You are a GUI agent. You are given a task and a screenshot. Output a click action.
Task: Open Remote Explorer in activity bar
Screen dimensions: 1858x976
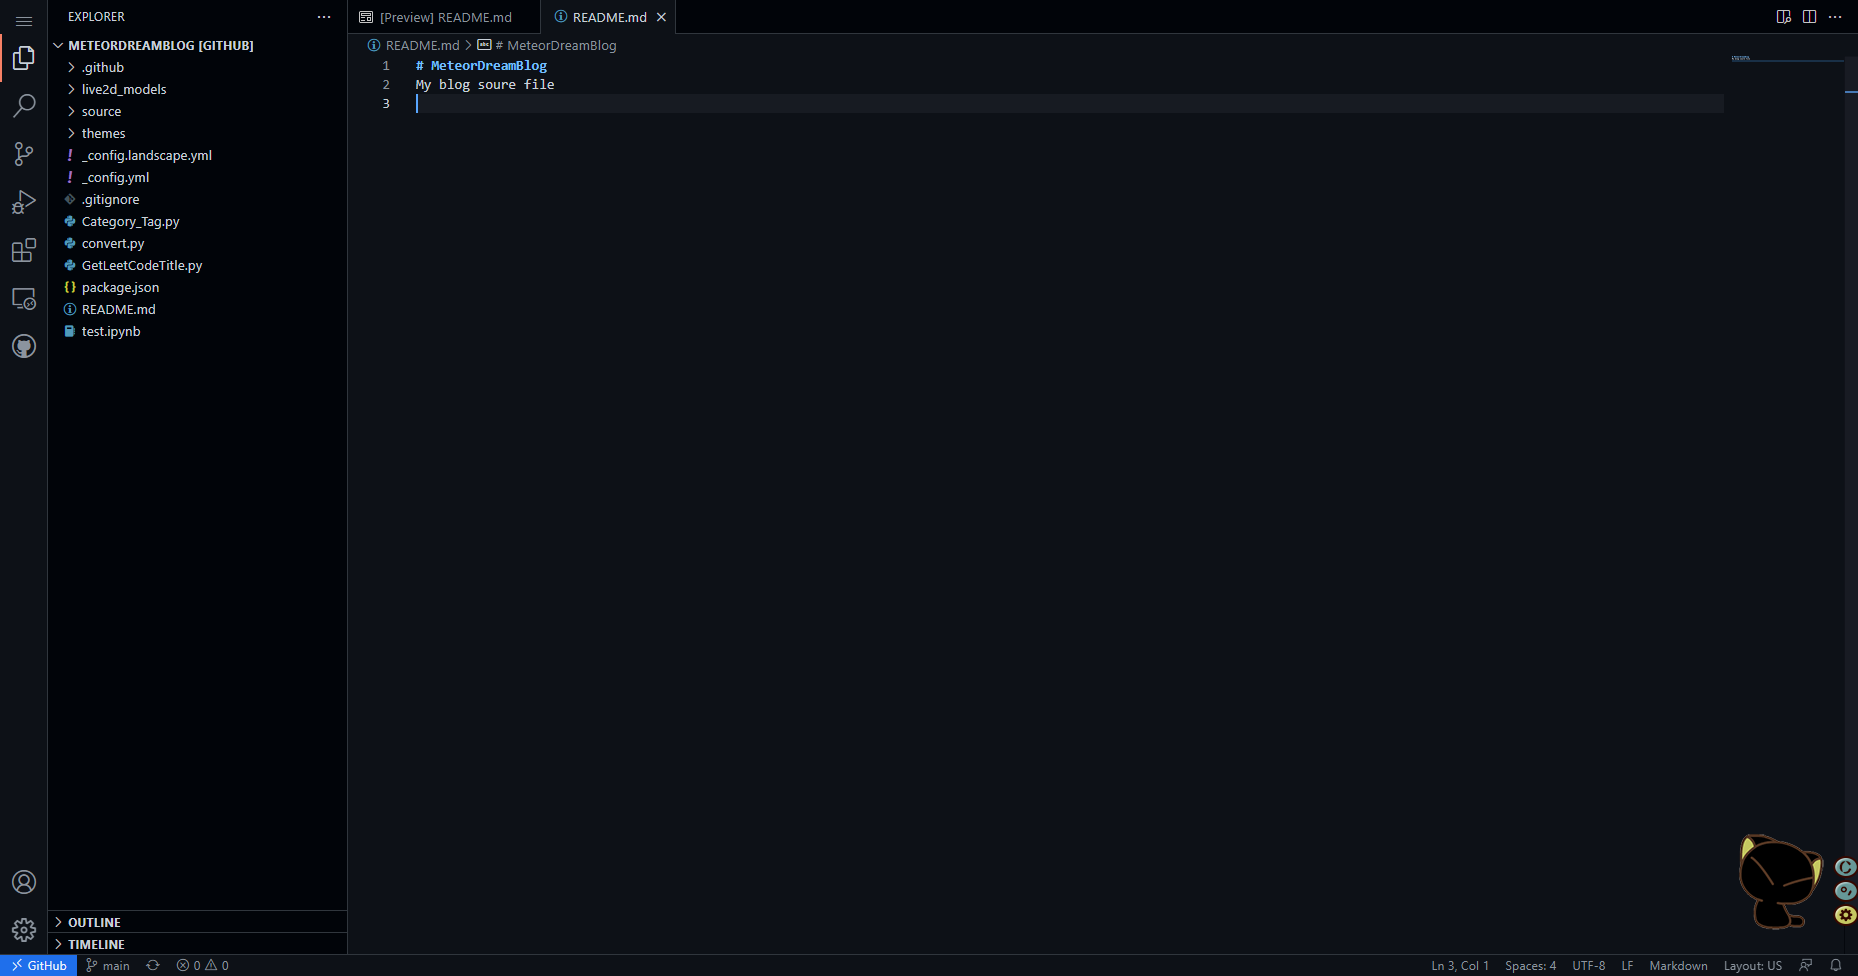[x=24, y=298]
